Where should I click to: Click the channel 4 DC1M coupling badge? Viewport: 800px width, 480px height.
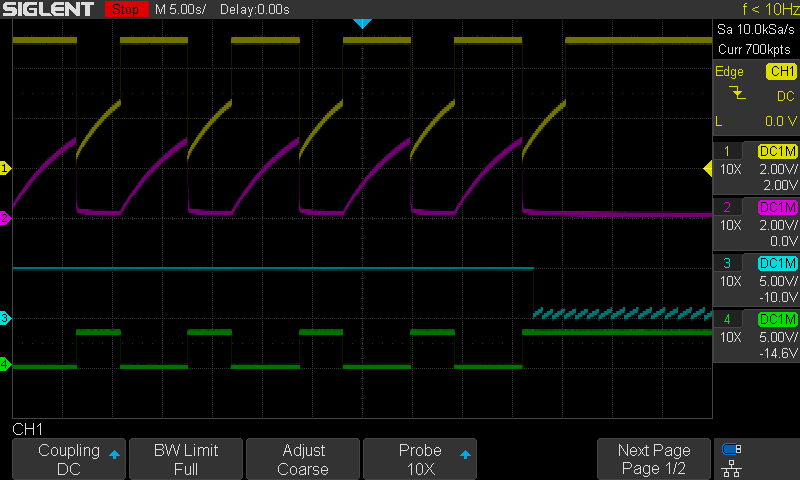(x=778, y=319)
